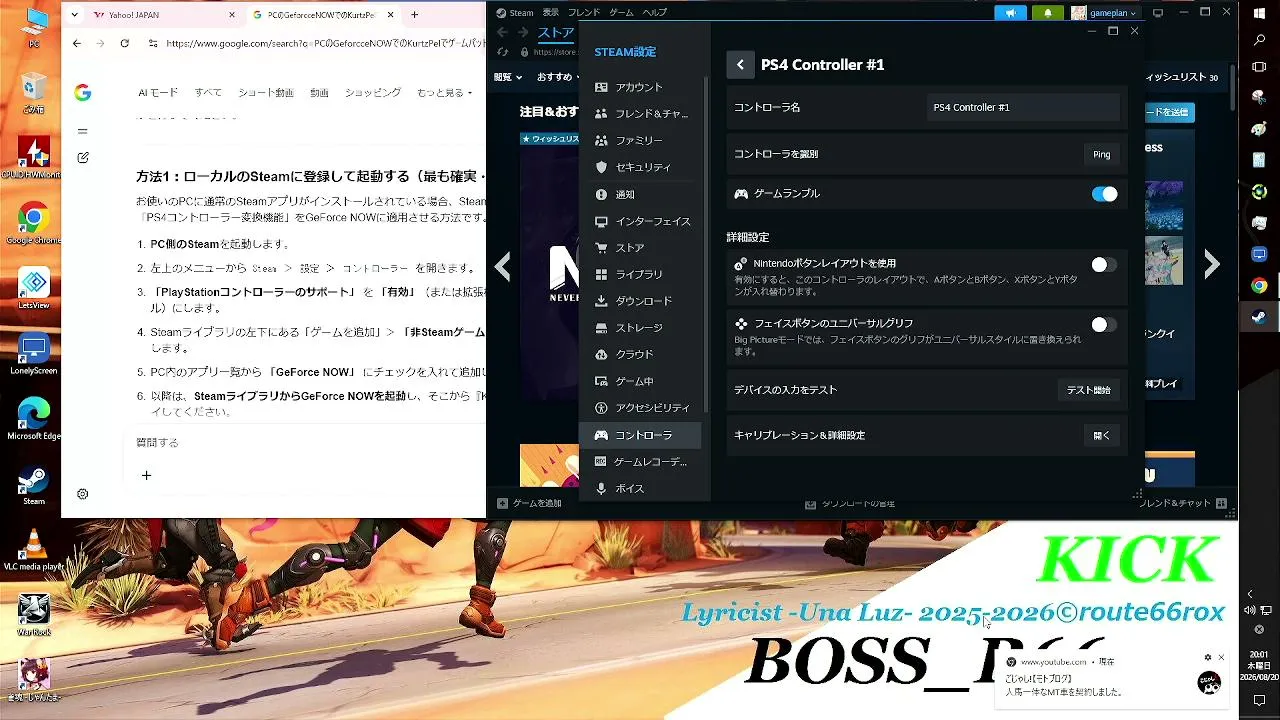Image resolution: width=1280 pixels, height=720 pixels.
Task: Open Google Chrome desktop shortcut
Action: coord(33,223)
